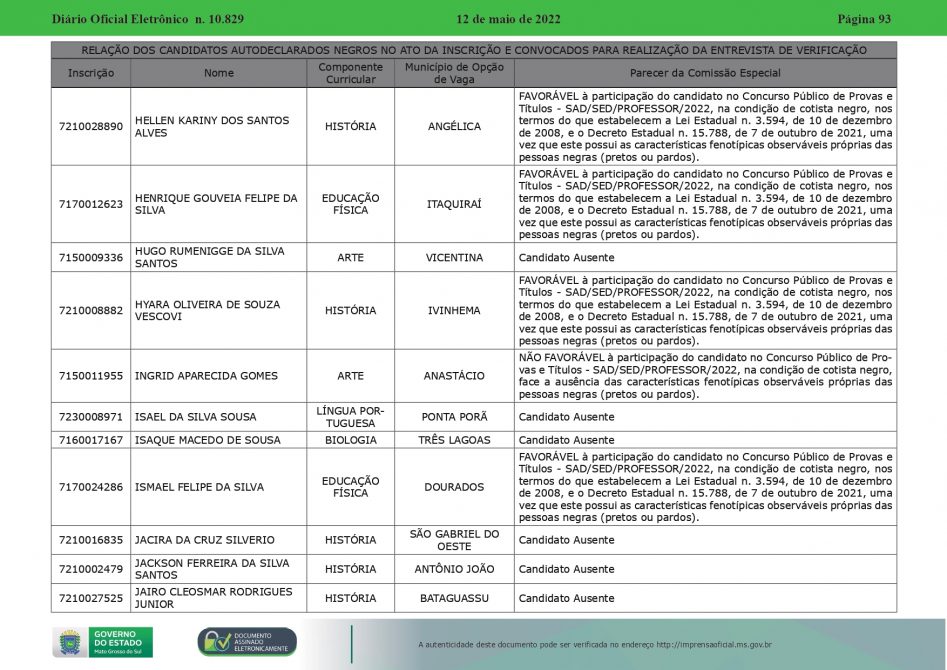The width and height of the screenshot is (947, 670).
Task: Click the NÃO FAVORÁVEL opinion for Ingrid Aparecida Gomes
Action: (705, 375)
